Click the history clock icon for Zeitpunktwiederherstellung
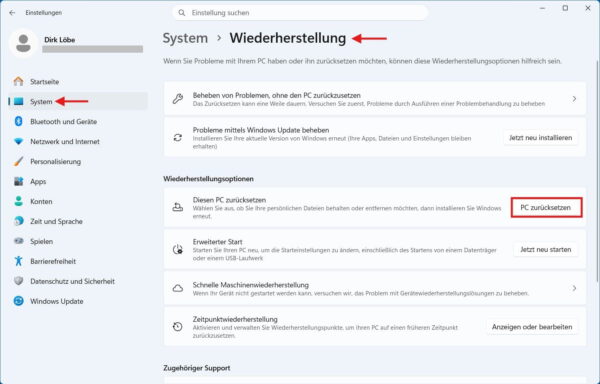This screenshot has height=384, width=600. tap(178, 327)
